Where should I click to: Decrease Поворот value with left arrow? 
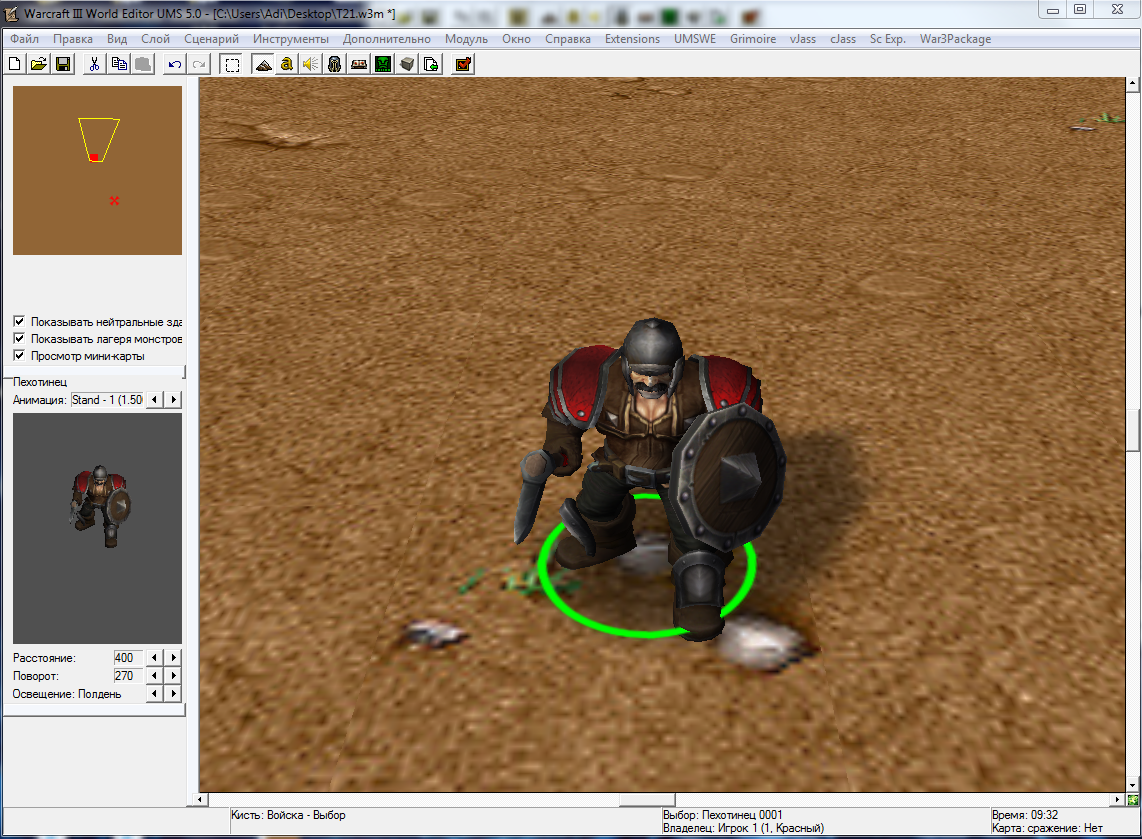154,675
